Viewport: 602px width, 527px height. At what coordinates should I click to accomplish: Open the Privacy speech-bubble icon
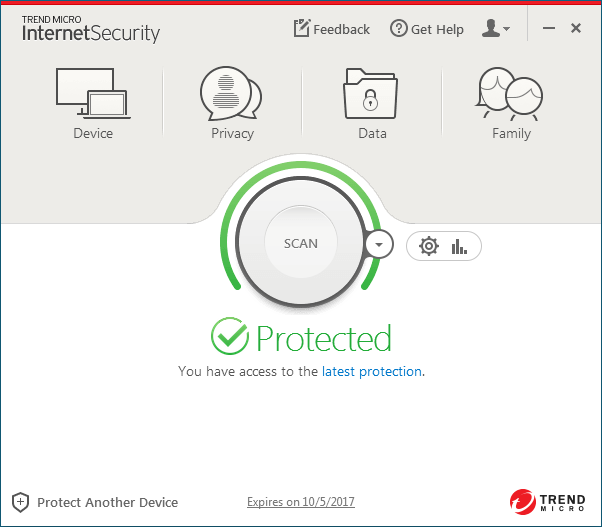pos(231,94)
